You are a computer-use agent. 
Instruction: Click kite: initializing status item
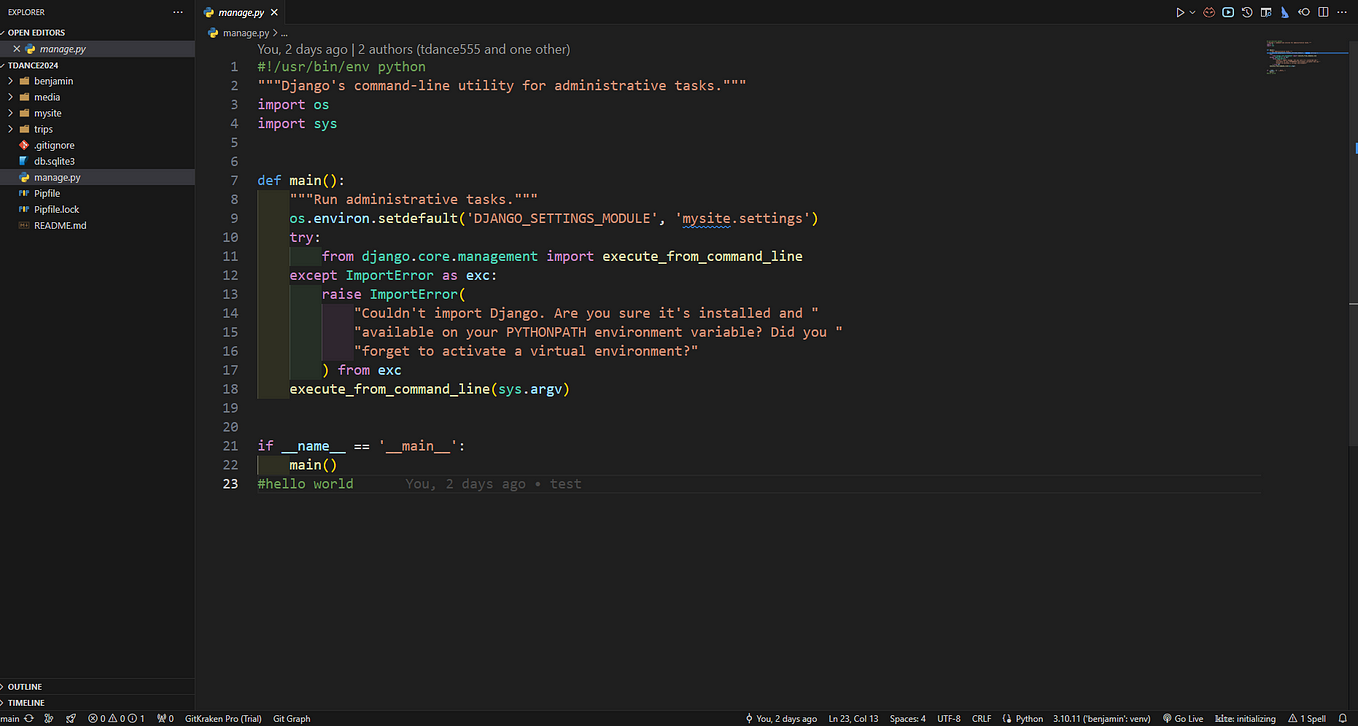point(1245,718)
